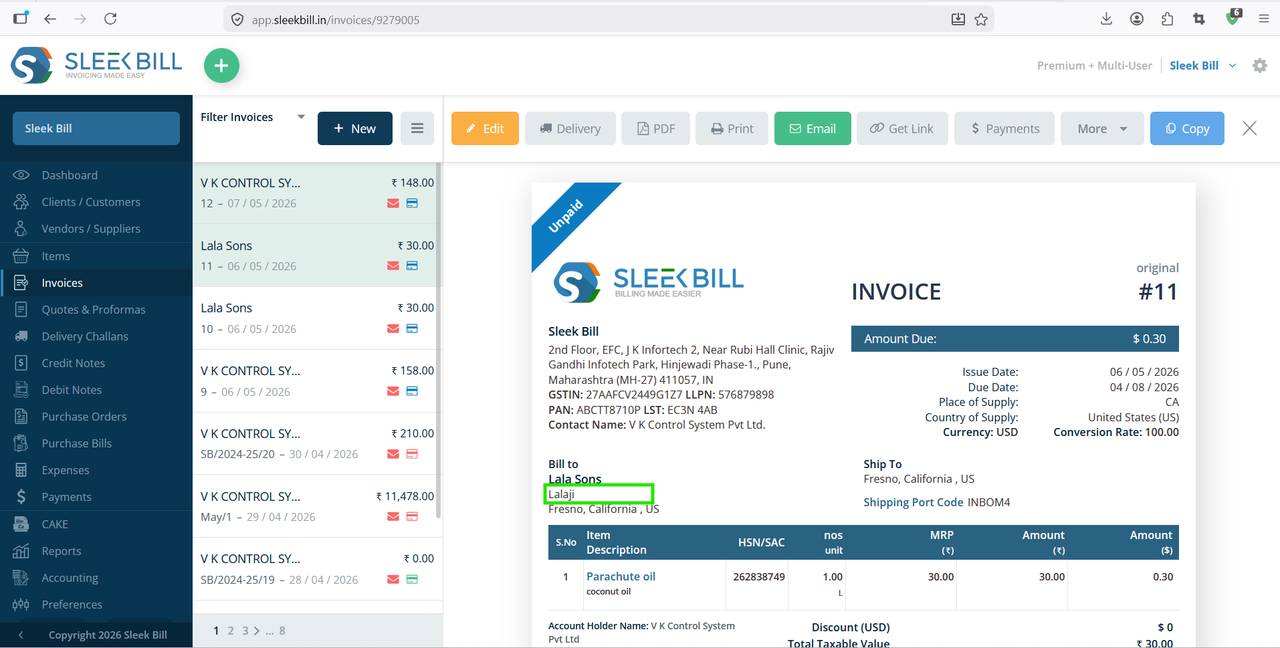
Task: Reload the page in the browser
Action: coord(110,19)
